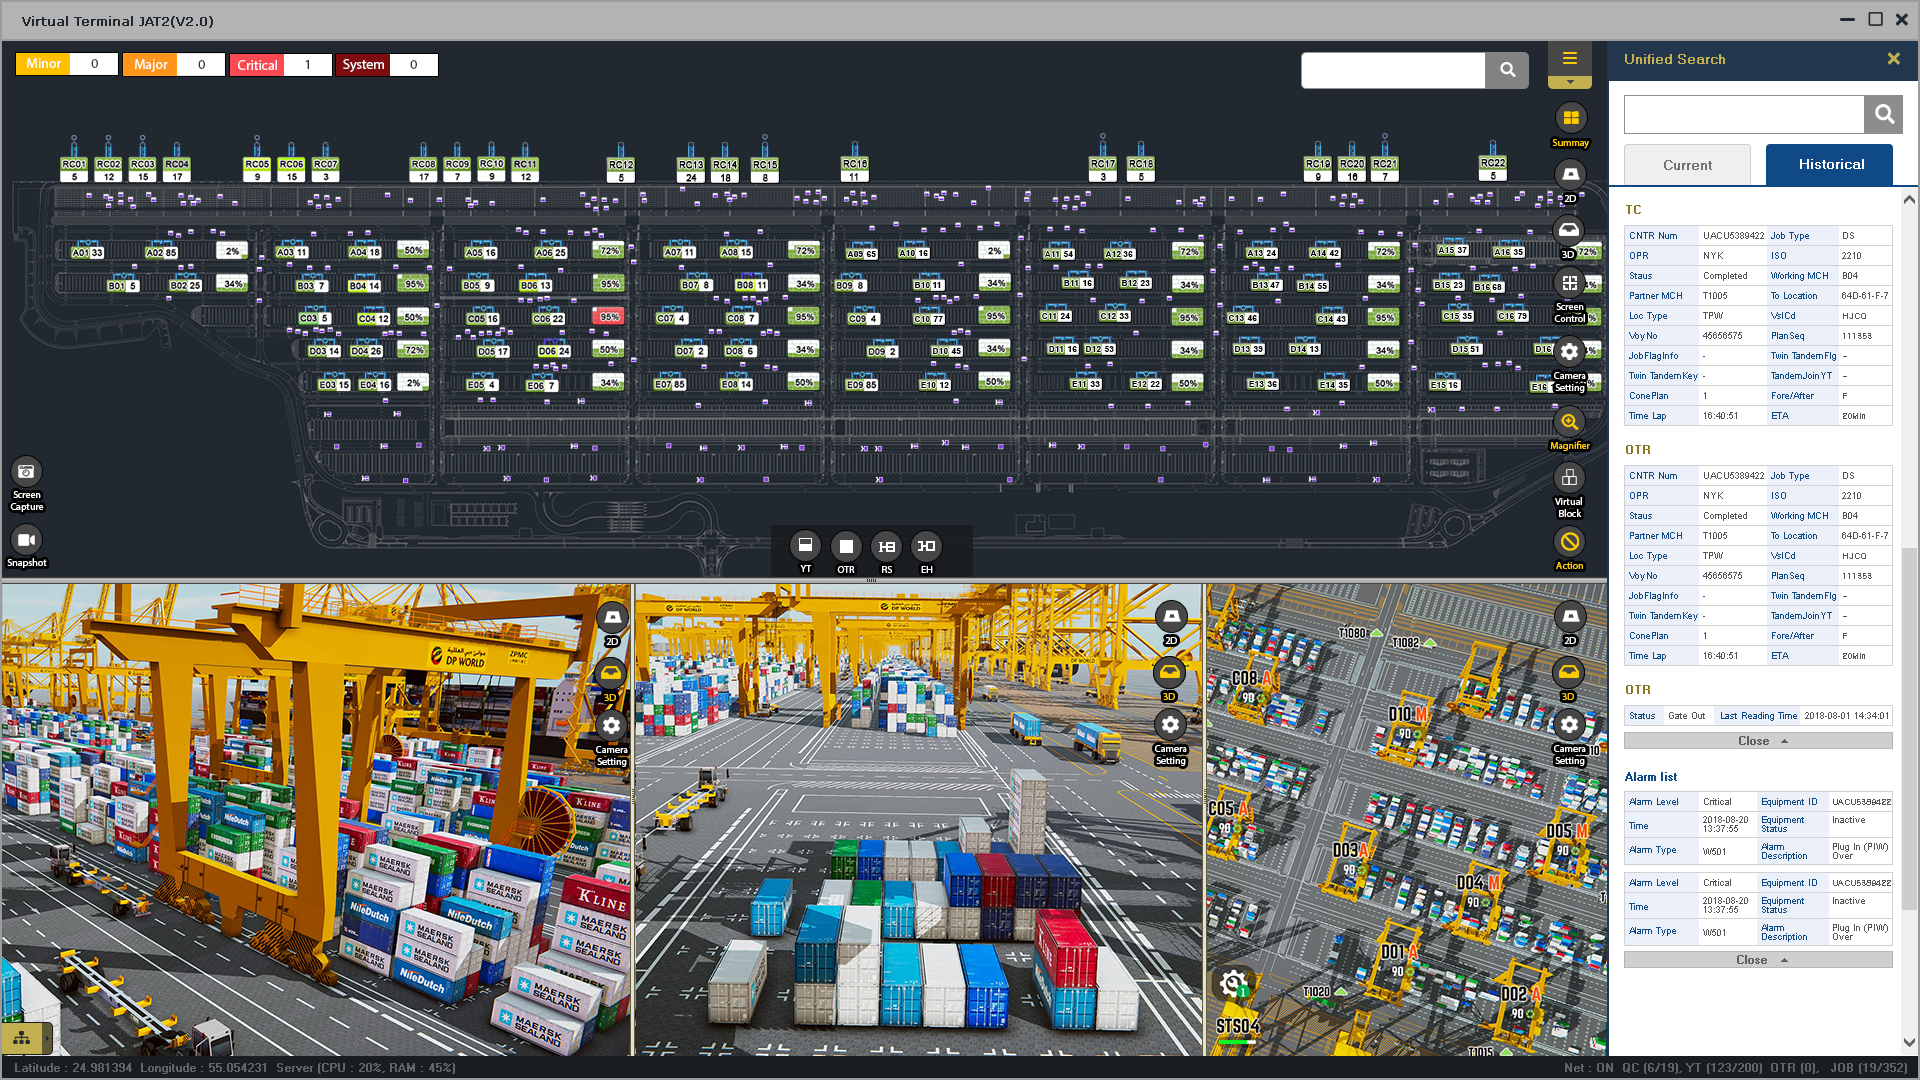Toggle the RS equipment filter
The height and width of the screenshot is (1080, 1920).
(x=886, y=546)
